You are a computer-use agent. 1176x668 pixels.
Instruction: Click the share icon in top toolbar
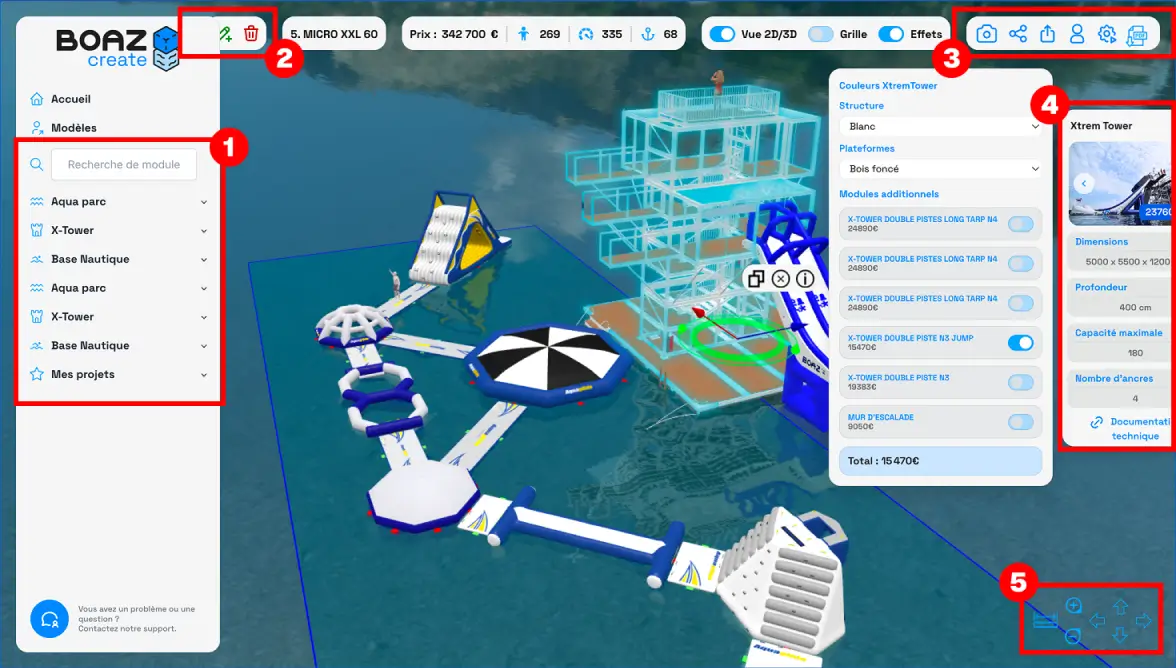(x=1018, y=34)
